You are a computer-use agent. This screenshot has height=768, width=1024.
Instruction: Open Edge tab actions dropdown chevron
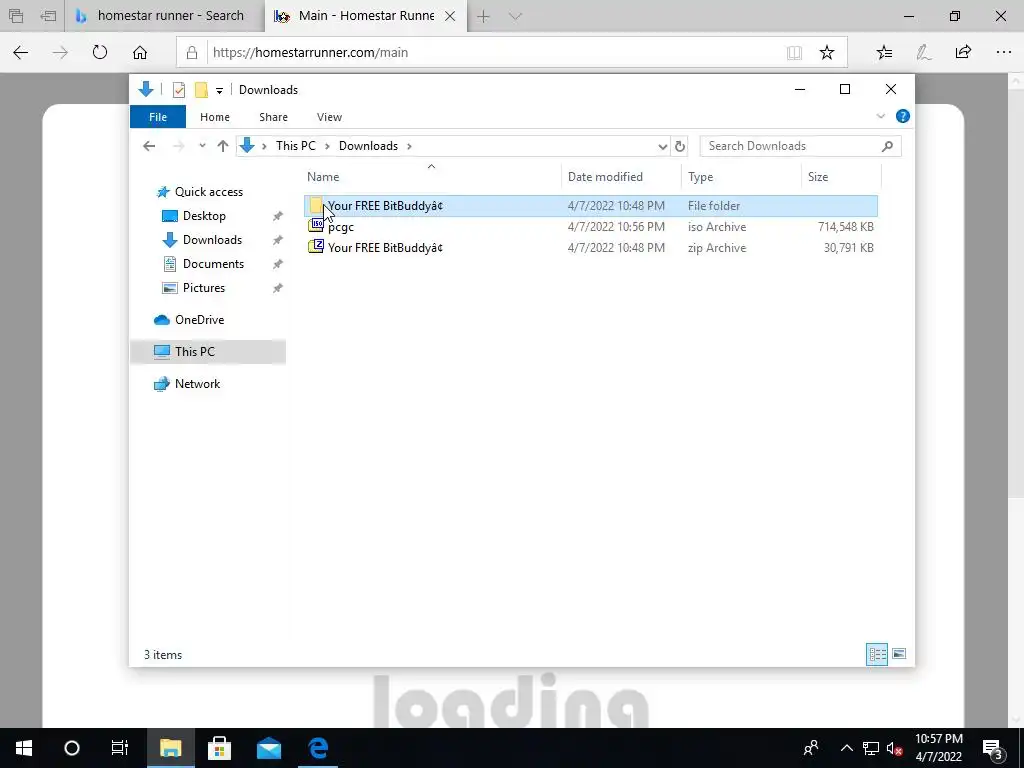515,16
